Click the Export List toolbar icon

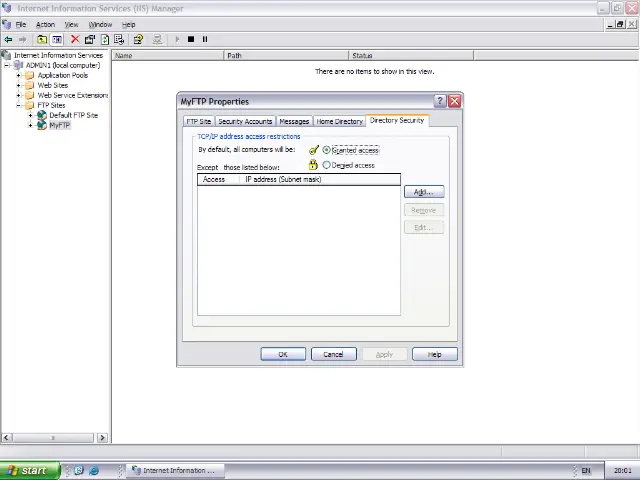[x=119, y=40]
